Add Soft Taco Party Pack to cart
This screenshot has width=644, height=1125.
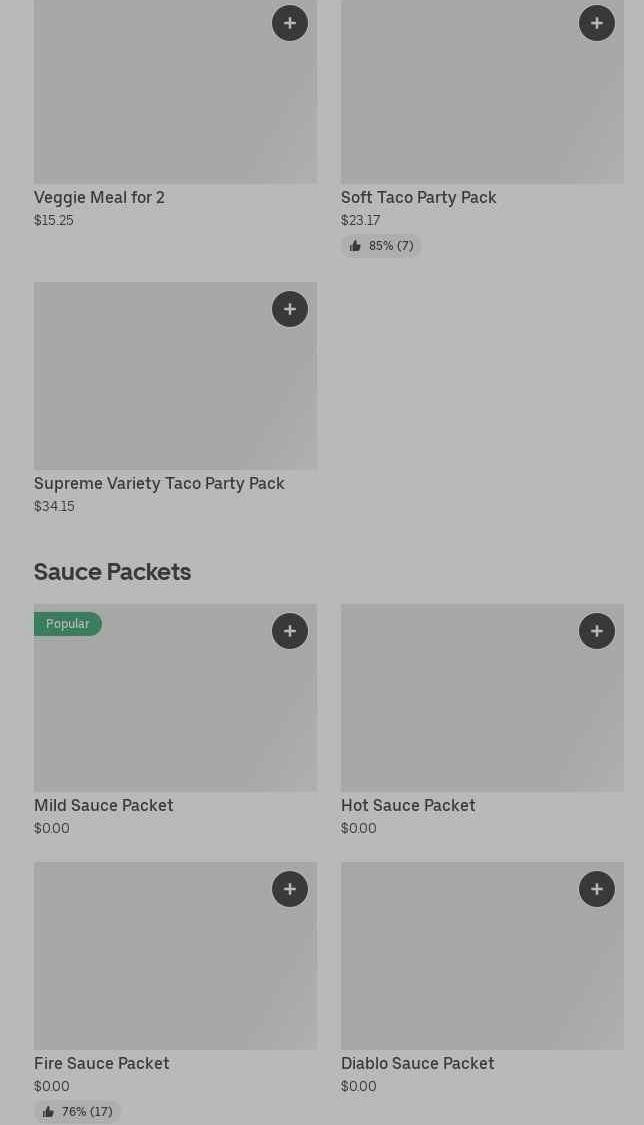click(x=597, y=23)
